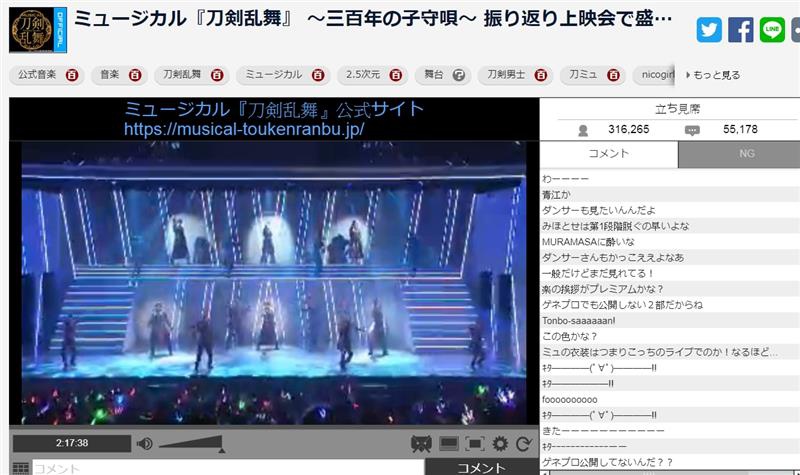The image size is (800, 475).
Task: Click the ミュージカル tag
Action: click(273, 74)
